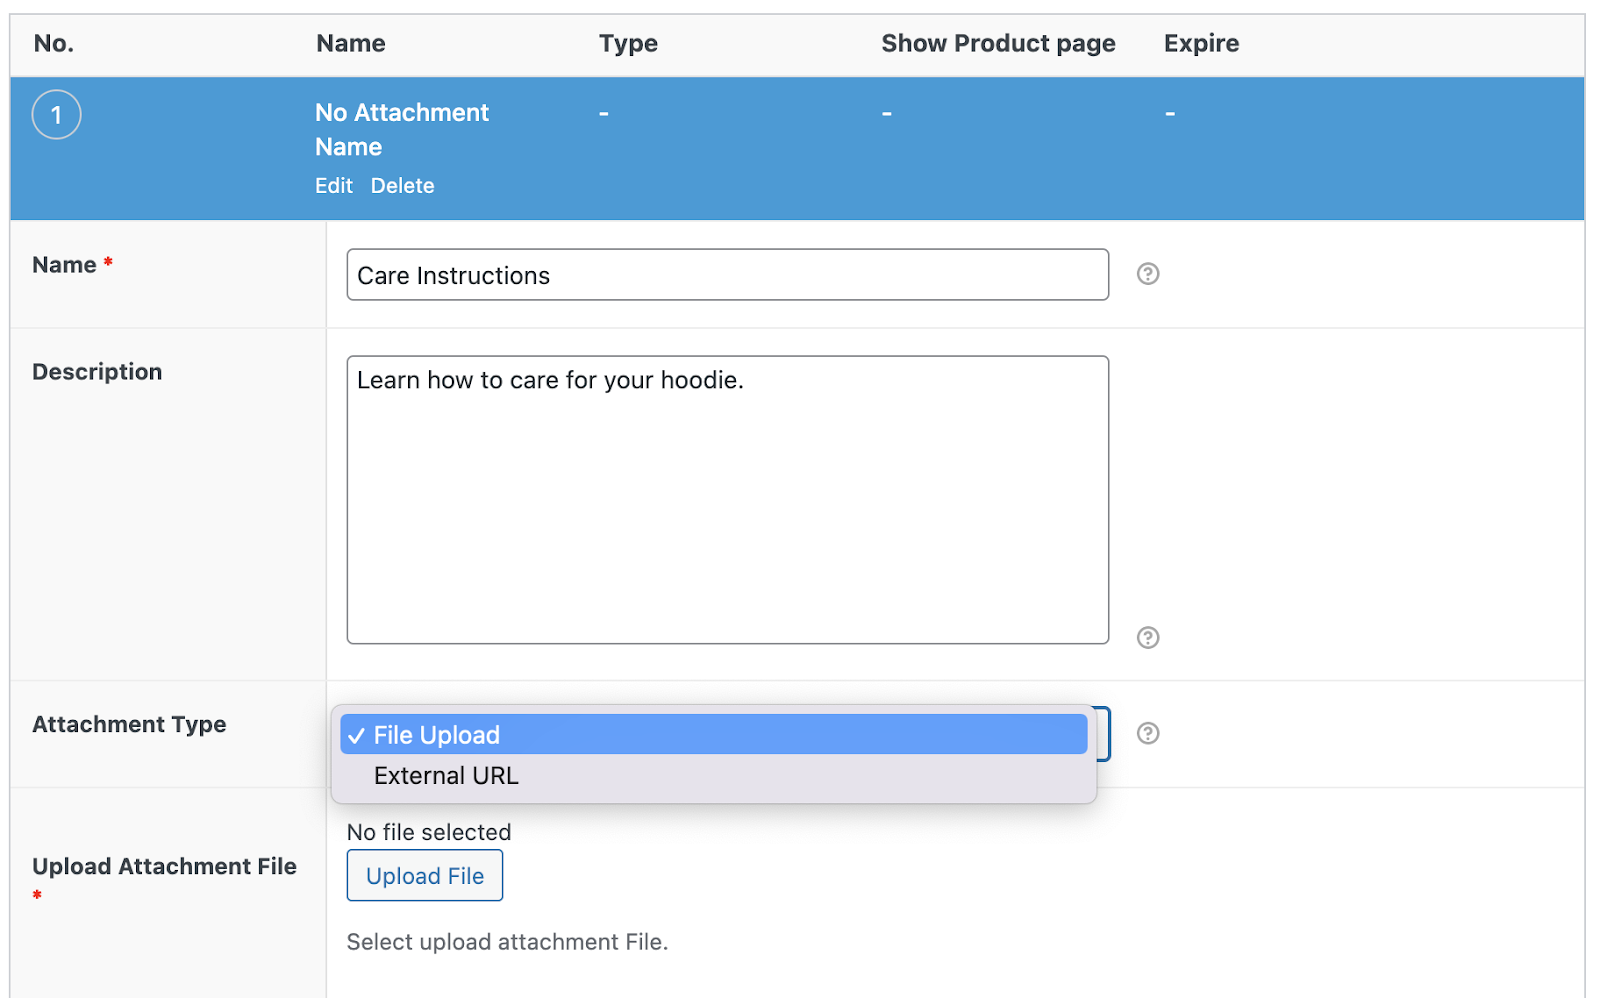Click the circled number 1 row badge
1600x998 pixels.
[x=56, y=114]
